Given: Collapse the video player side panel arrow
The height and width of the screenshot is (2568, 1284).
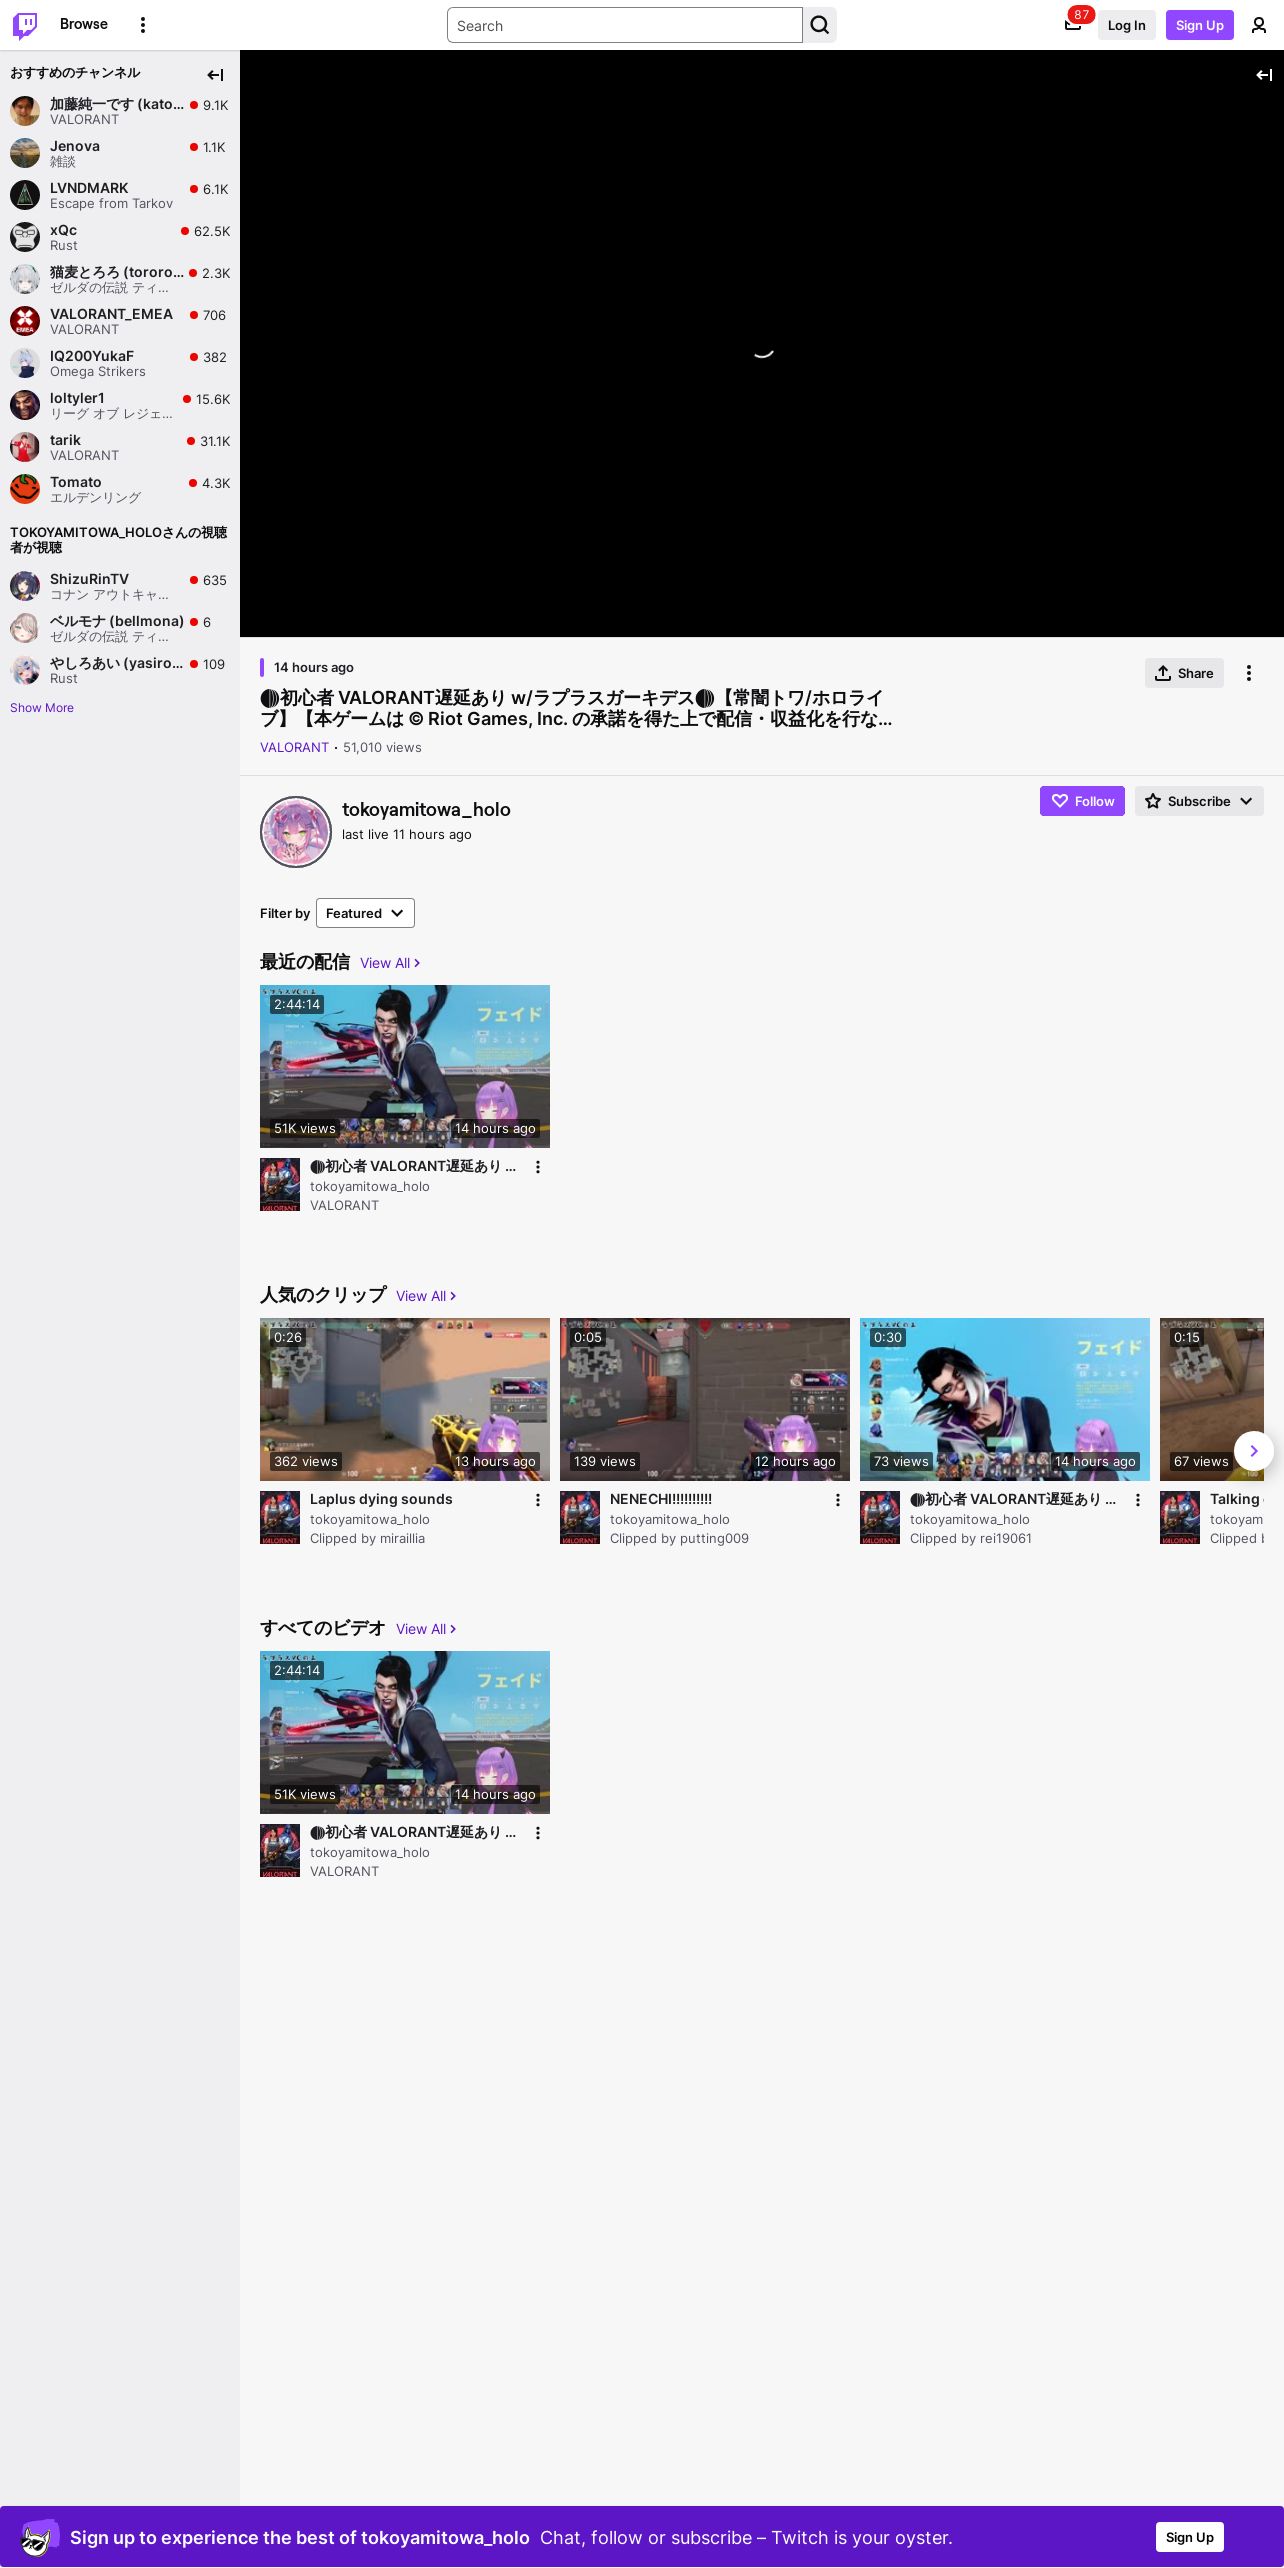Looking at the screenshot, I should 1264,75.
